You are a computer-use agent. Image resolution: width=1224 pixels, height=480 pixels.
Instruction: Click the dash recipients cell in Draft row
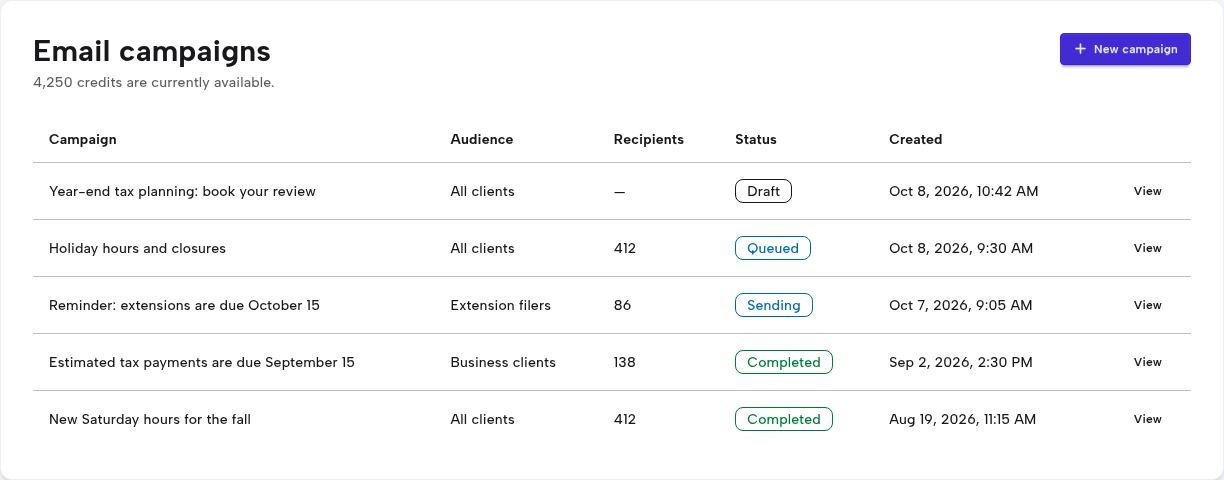pyautogui.click(x=620, y=191)
